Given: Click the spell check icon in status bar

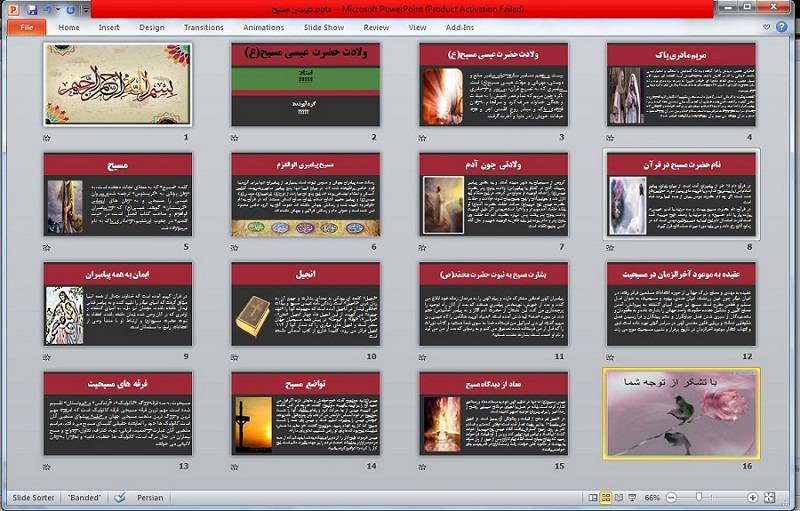Looking at the screenshot, I should [x=120, y=497].
